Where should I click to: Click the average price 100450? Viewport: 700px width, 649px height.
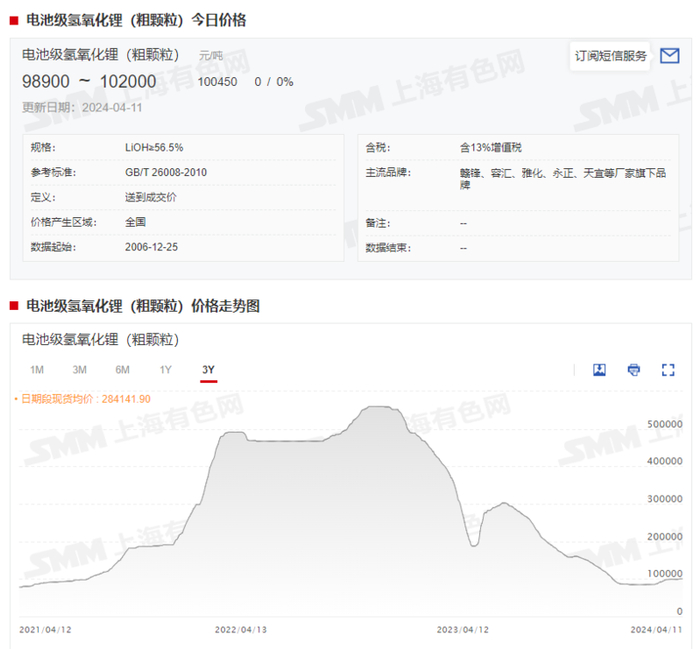tap(217, 82)
